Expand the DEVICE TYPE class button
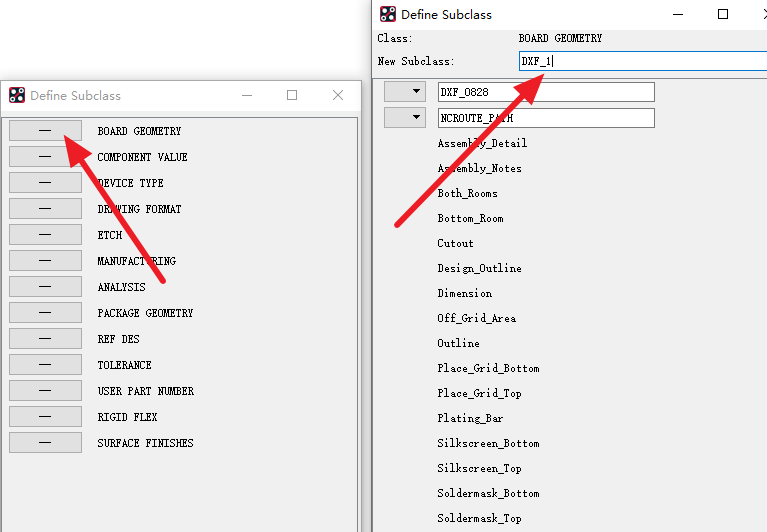The height and width of the screenshot is (532, 767). (x=45, y=182)
